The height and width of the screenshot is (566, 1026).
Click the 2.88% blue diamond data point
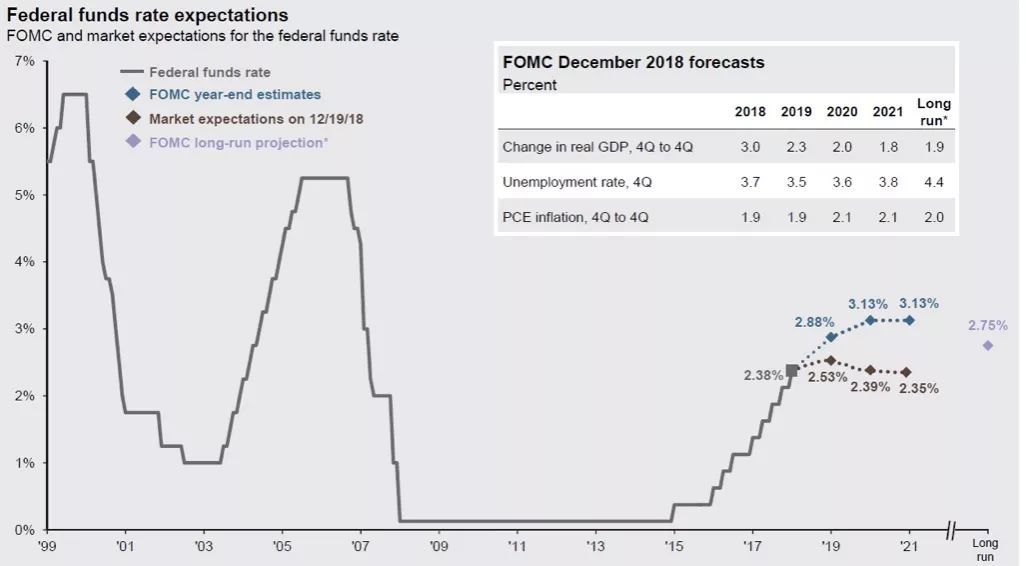click(x=832, y=337)
